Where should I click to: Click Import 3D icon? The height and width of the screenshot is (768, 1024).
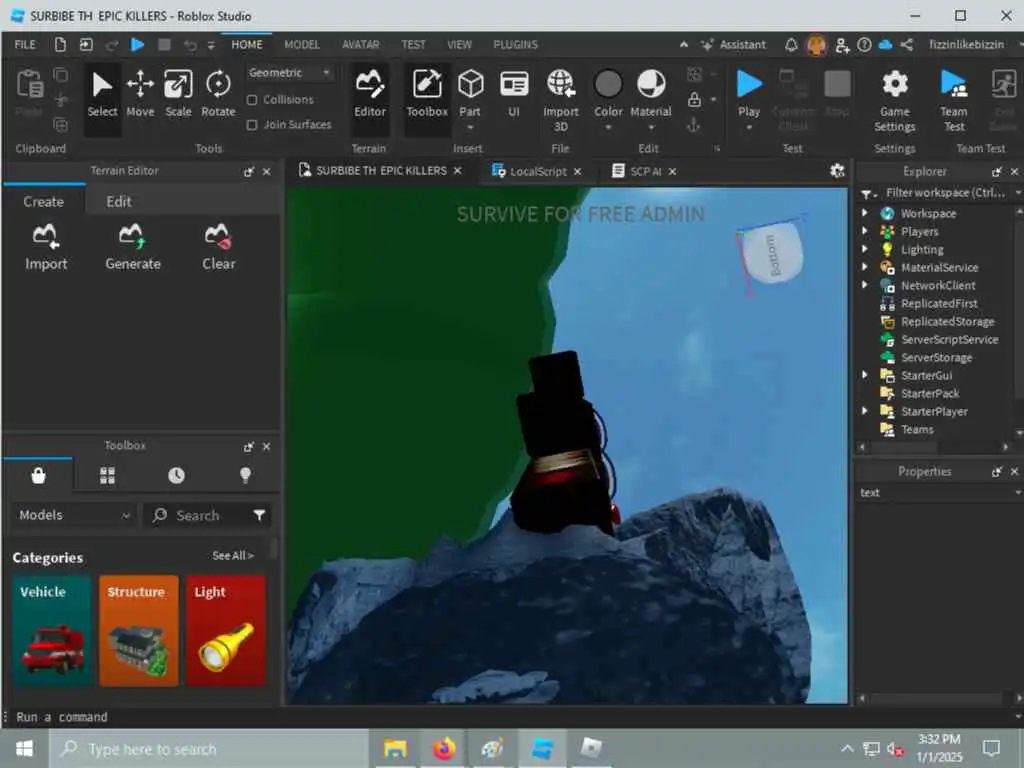coord(560,99)
